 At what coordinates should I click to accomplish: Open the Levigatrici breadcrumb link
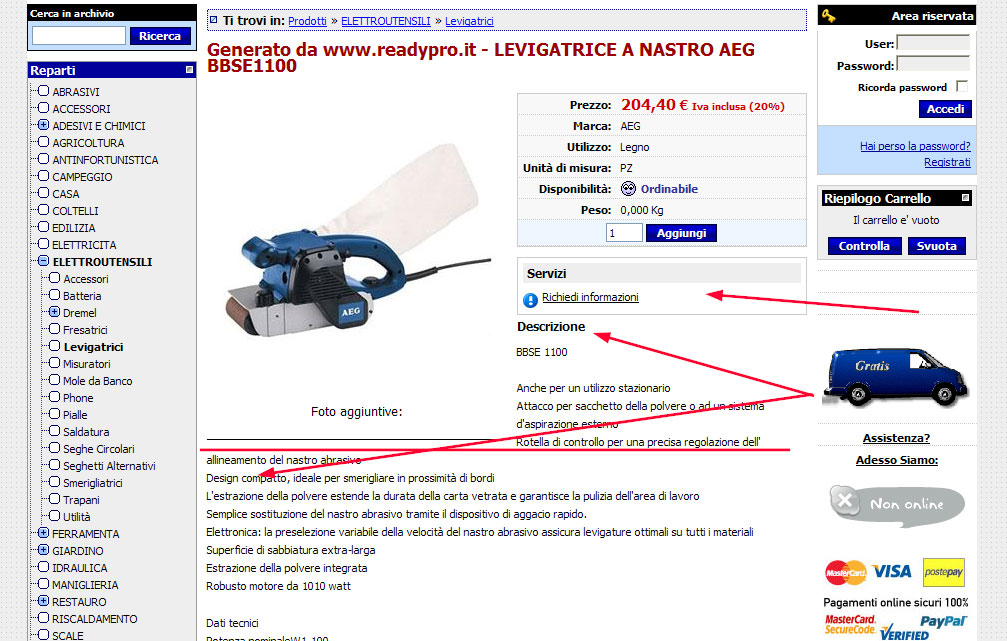pyautogui.click(x=469, y=21)
